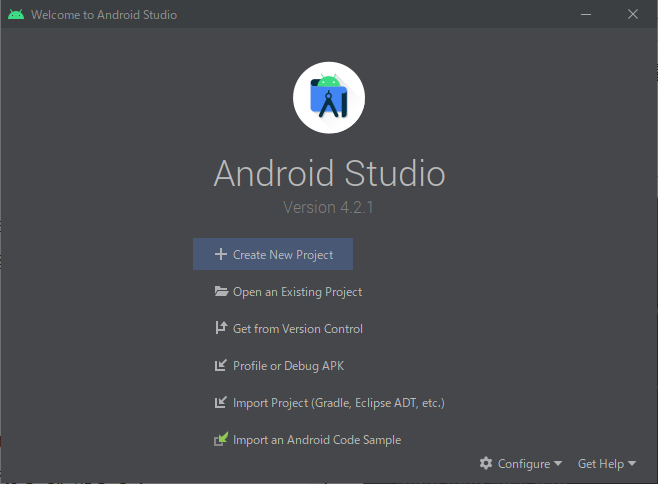This screenshot has height=484, width=658.
Task: Click the plus icon beside Create New Project
Action: pos(221,254)
